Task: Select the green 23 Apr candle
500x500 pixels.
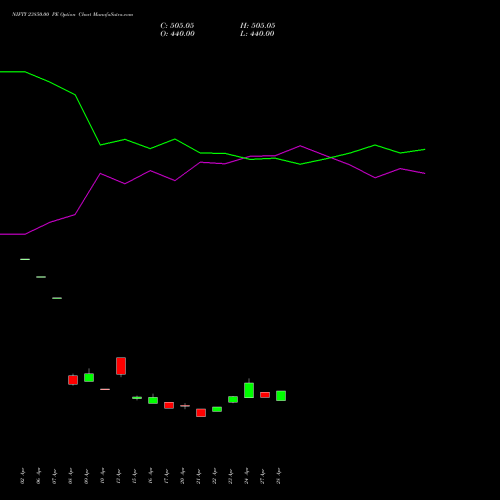Action: coord(233,399)
